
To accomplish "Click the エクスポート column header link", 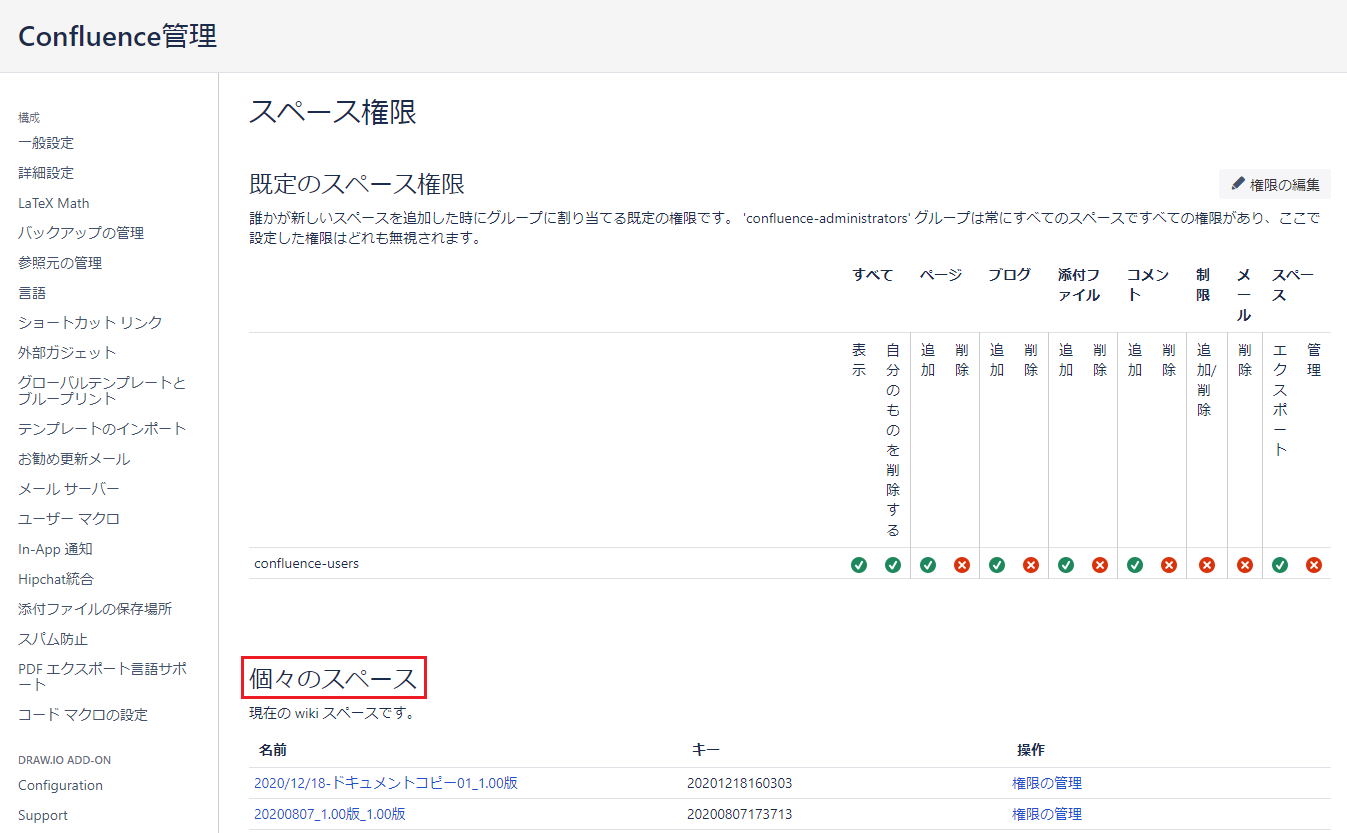I will click(x=1280, y=400).
